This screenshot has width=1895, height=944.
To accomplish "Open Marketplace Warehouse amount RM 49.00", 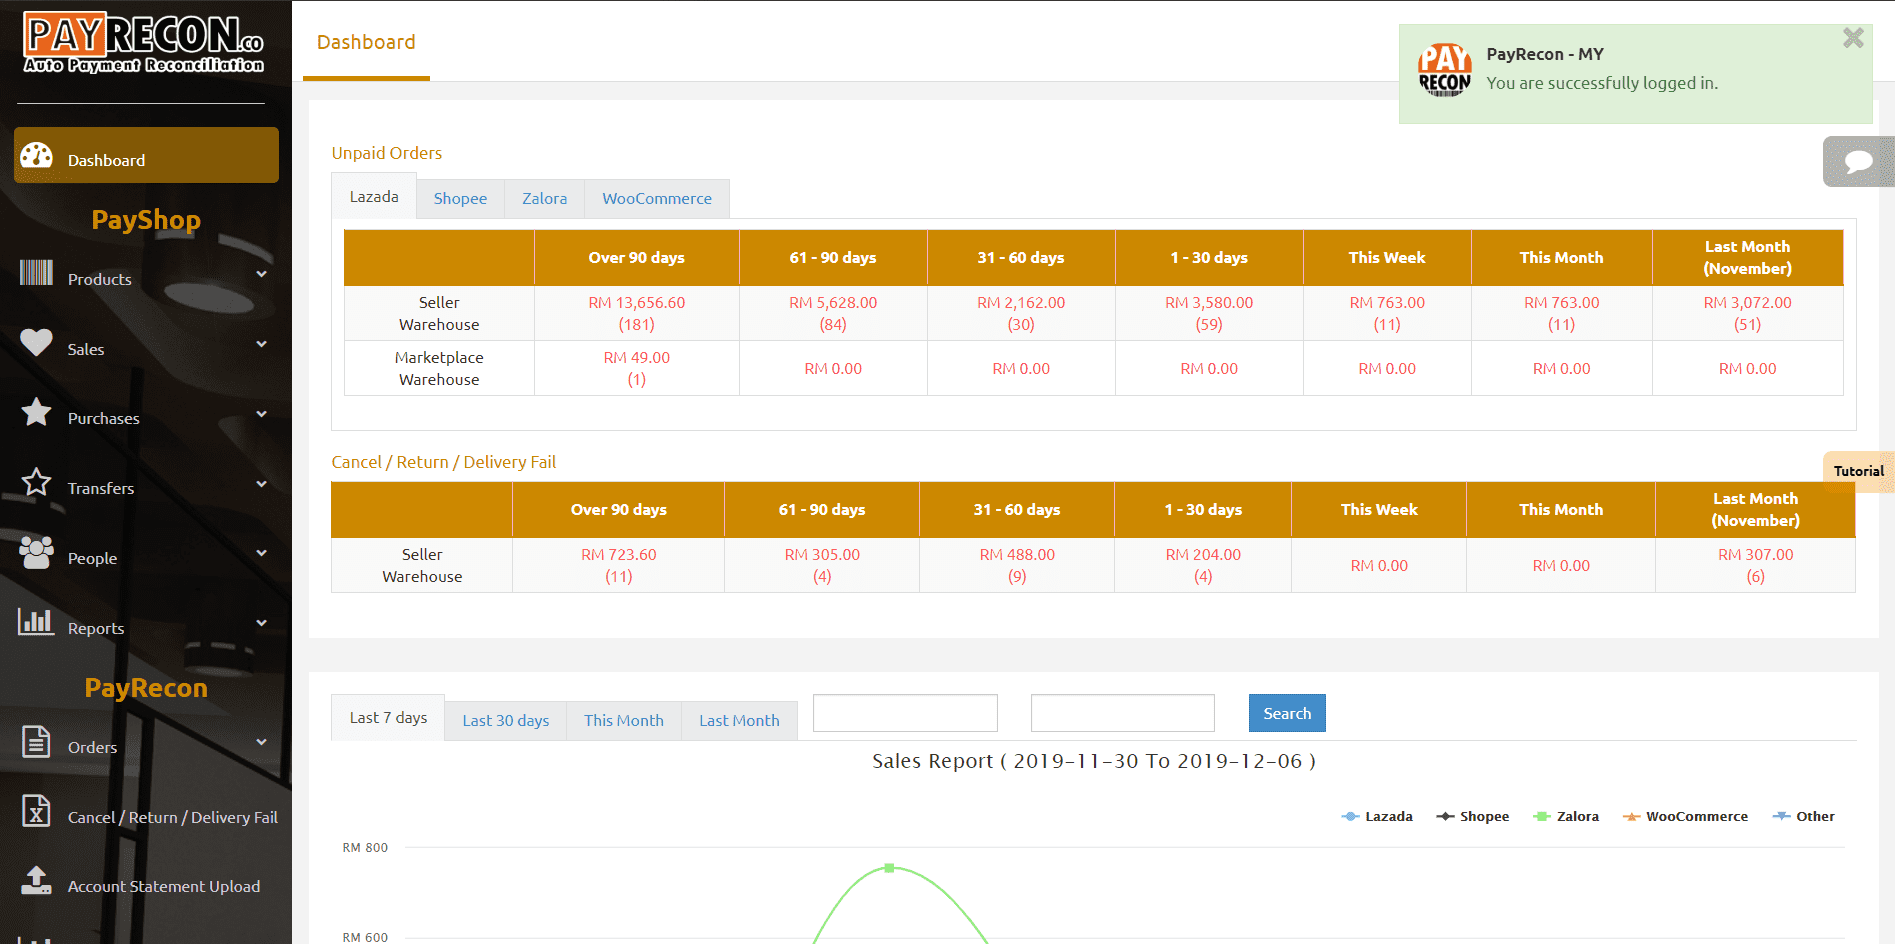I will click(636, 368).
